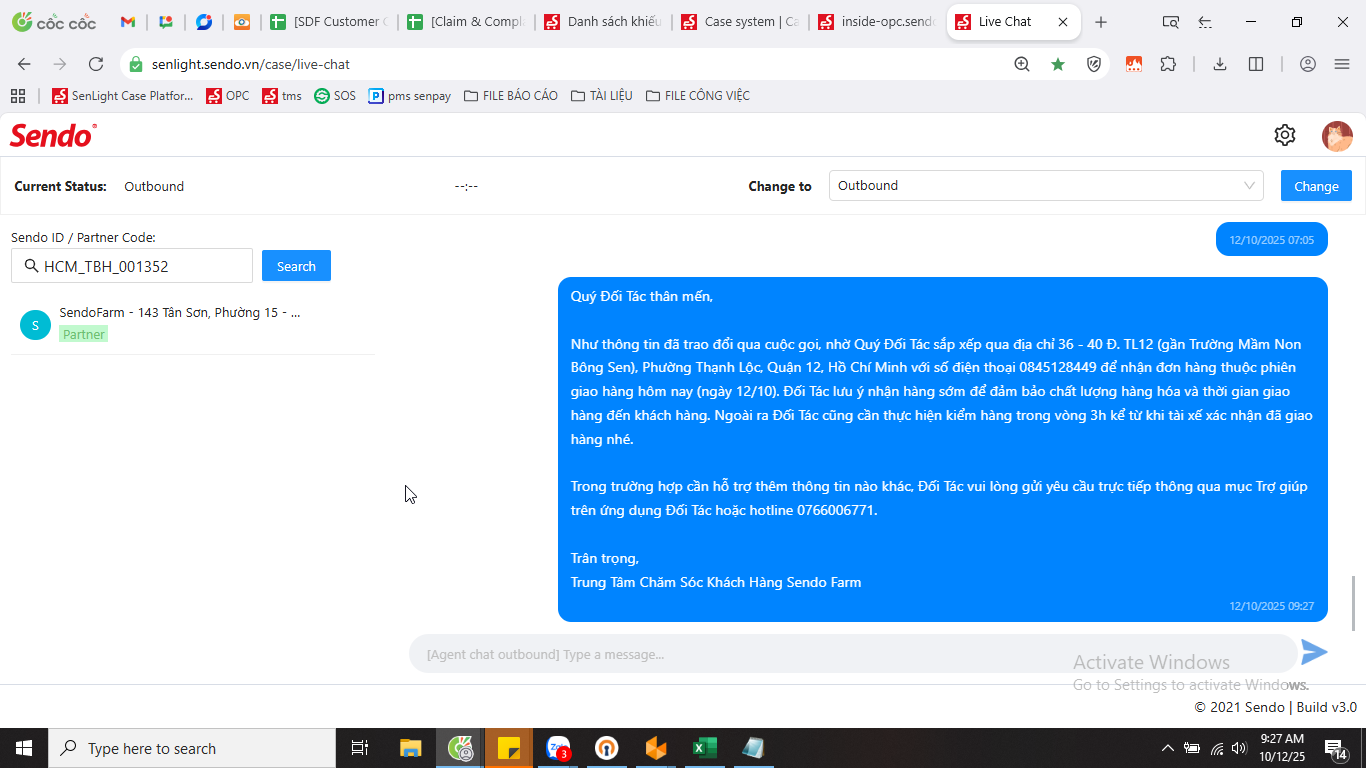Switch to the [Claim & Compl tab
The width and height of the screenshot is (1366, 768).
[x=465, y=22]
